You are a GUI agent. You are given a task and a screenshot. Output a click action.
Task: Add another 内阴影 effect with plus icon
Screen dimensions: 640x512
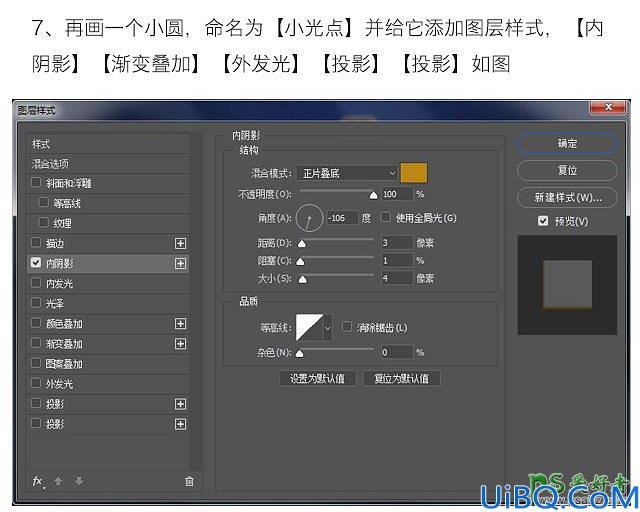(x=180, y=264)
